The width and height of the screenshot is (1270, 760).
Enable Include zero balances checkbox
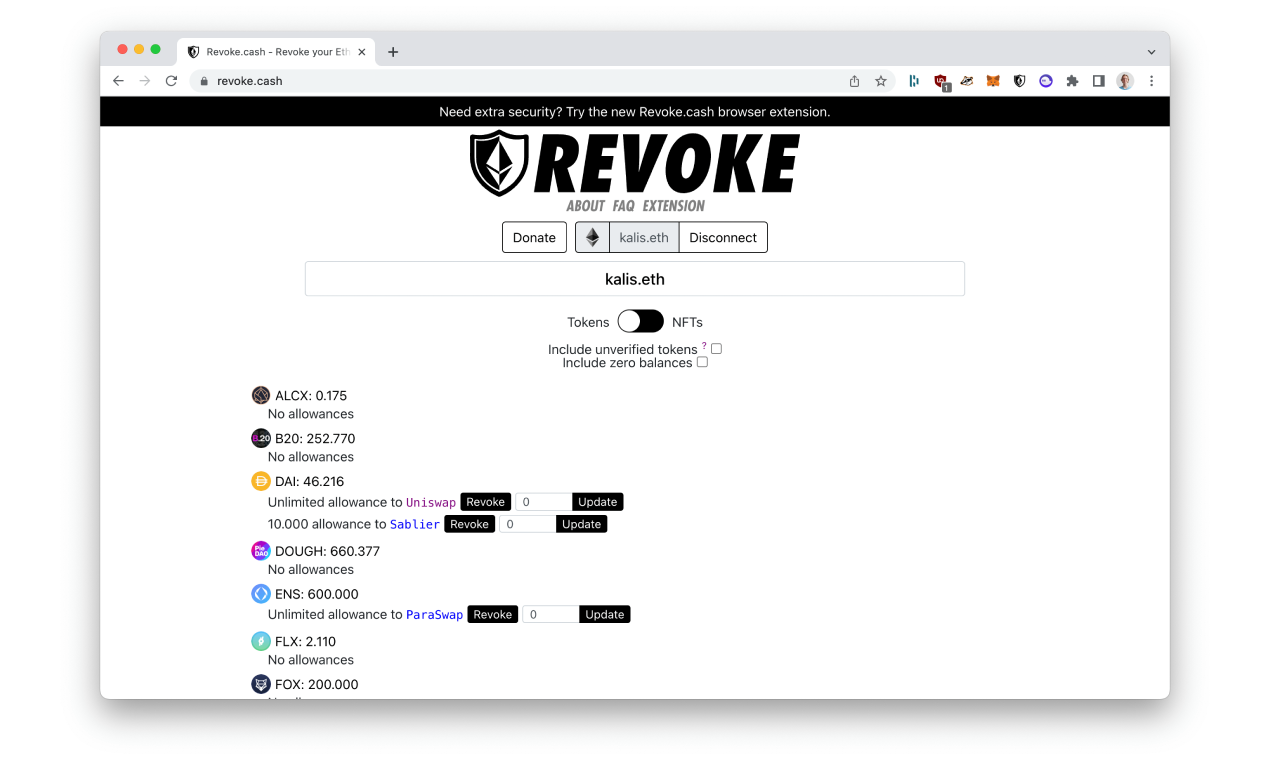[702, 362]
